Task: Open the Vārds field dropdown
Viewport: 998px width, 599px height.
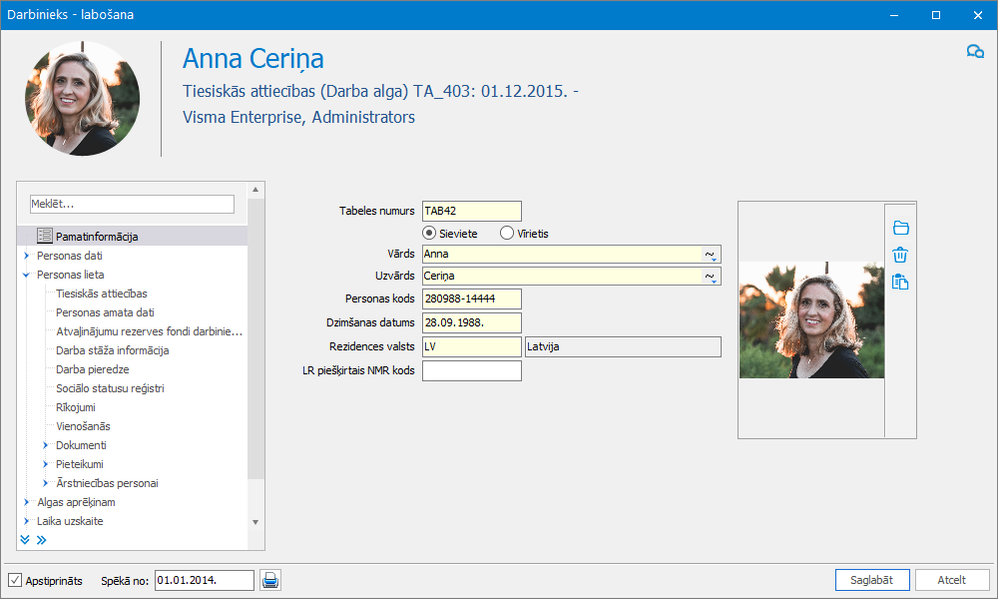Action: [711, 254]
